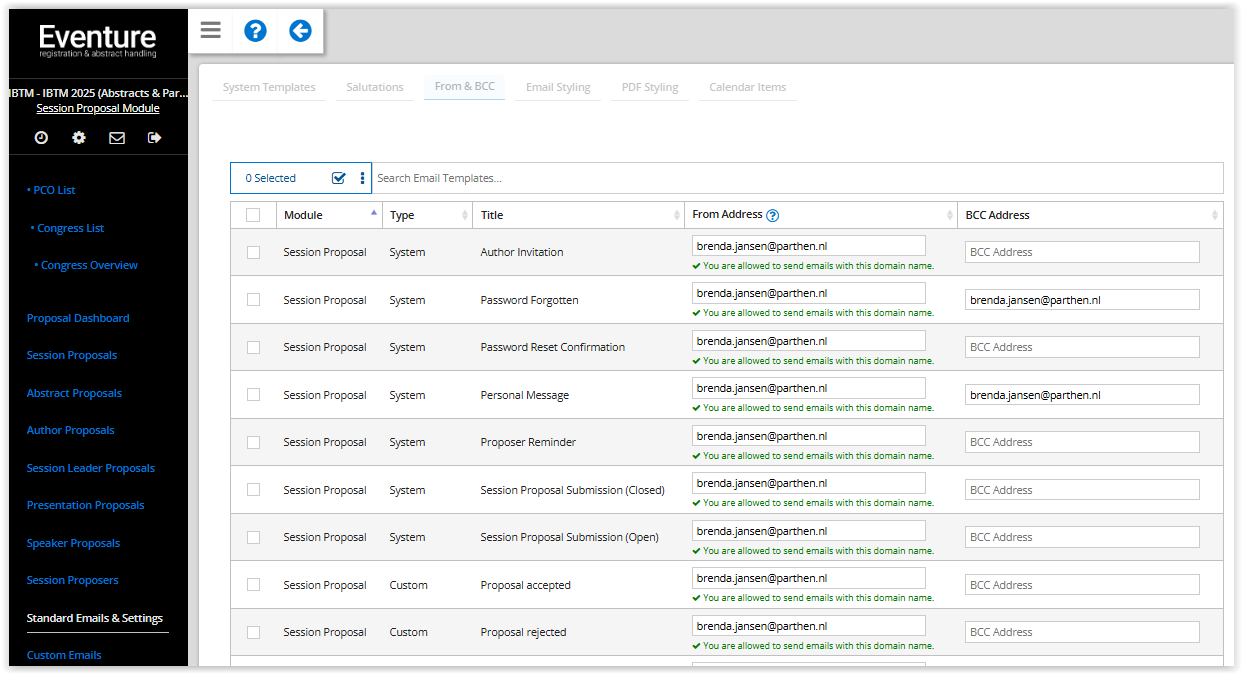Sort by the Type column header arrows
This screenshot has width=1242, height=674.
(465, 215)
